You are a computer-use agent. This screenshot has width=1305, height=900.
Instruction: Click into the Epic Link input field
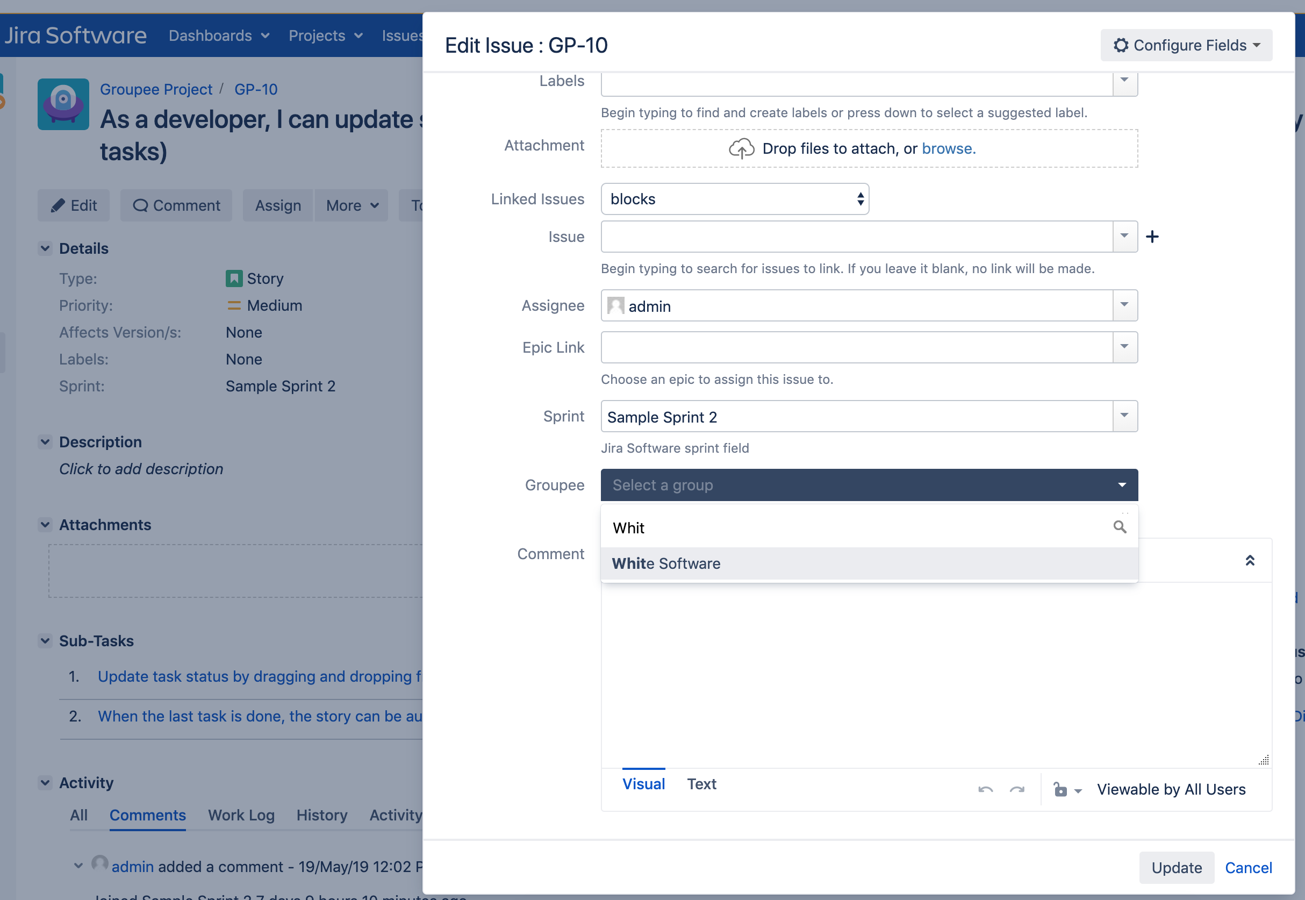point(857,347)
